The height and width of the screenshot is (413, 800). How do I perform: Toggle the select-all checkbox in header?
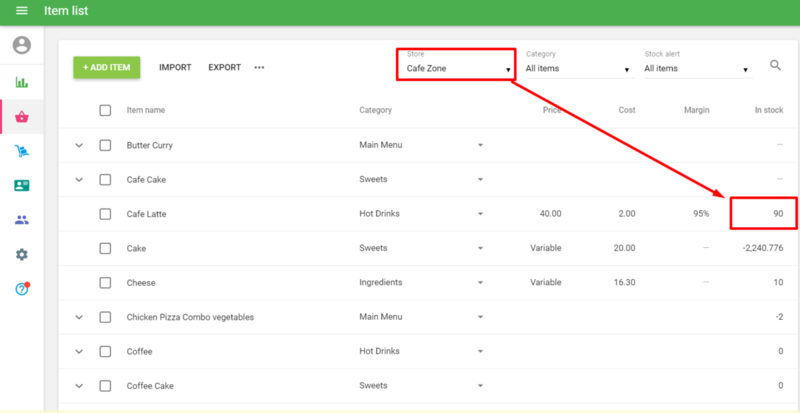[105, 110]
